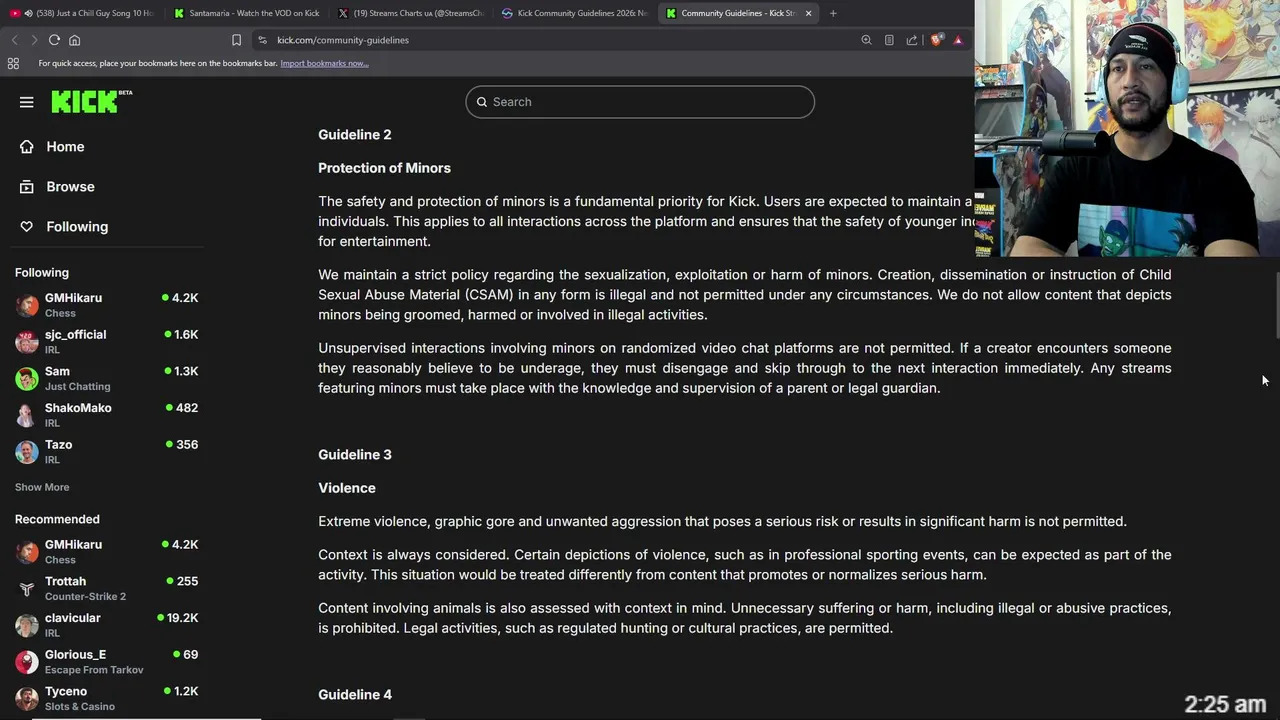Click the Guideline 4 heading
The image size is (1280, 720).
coord(355,695)
